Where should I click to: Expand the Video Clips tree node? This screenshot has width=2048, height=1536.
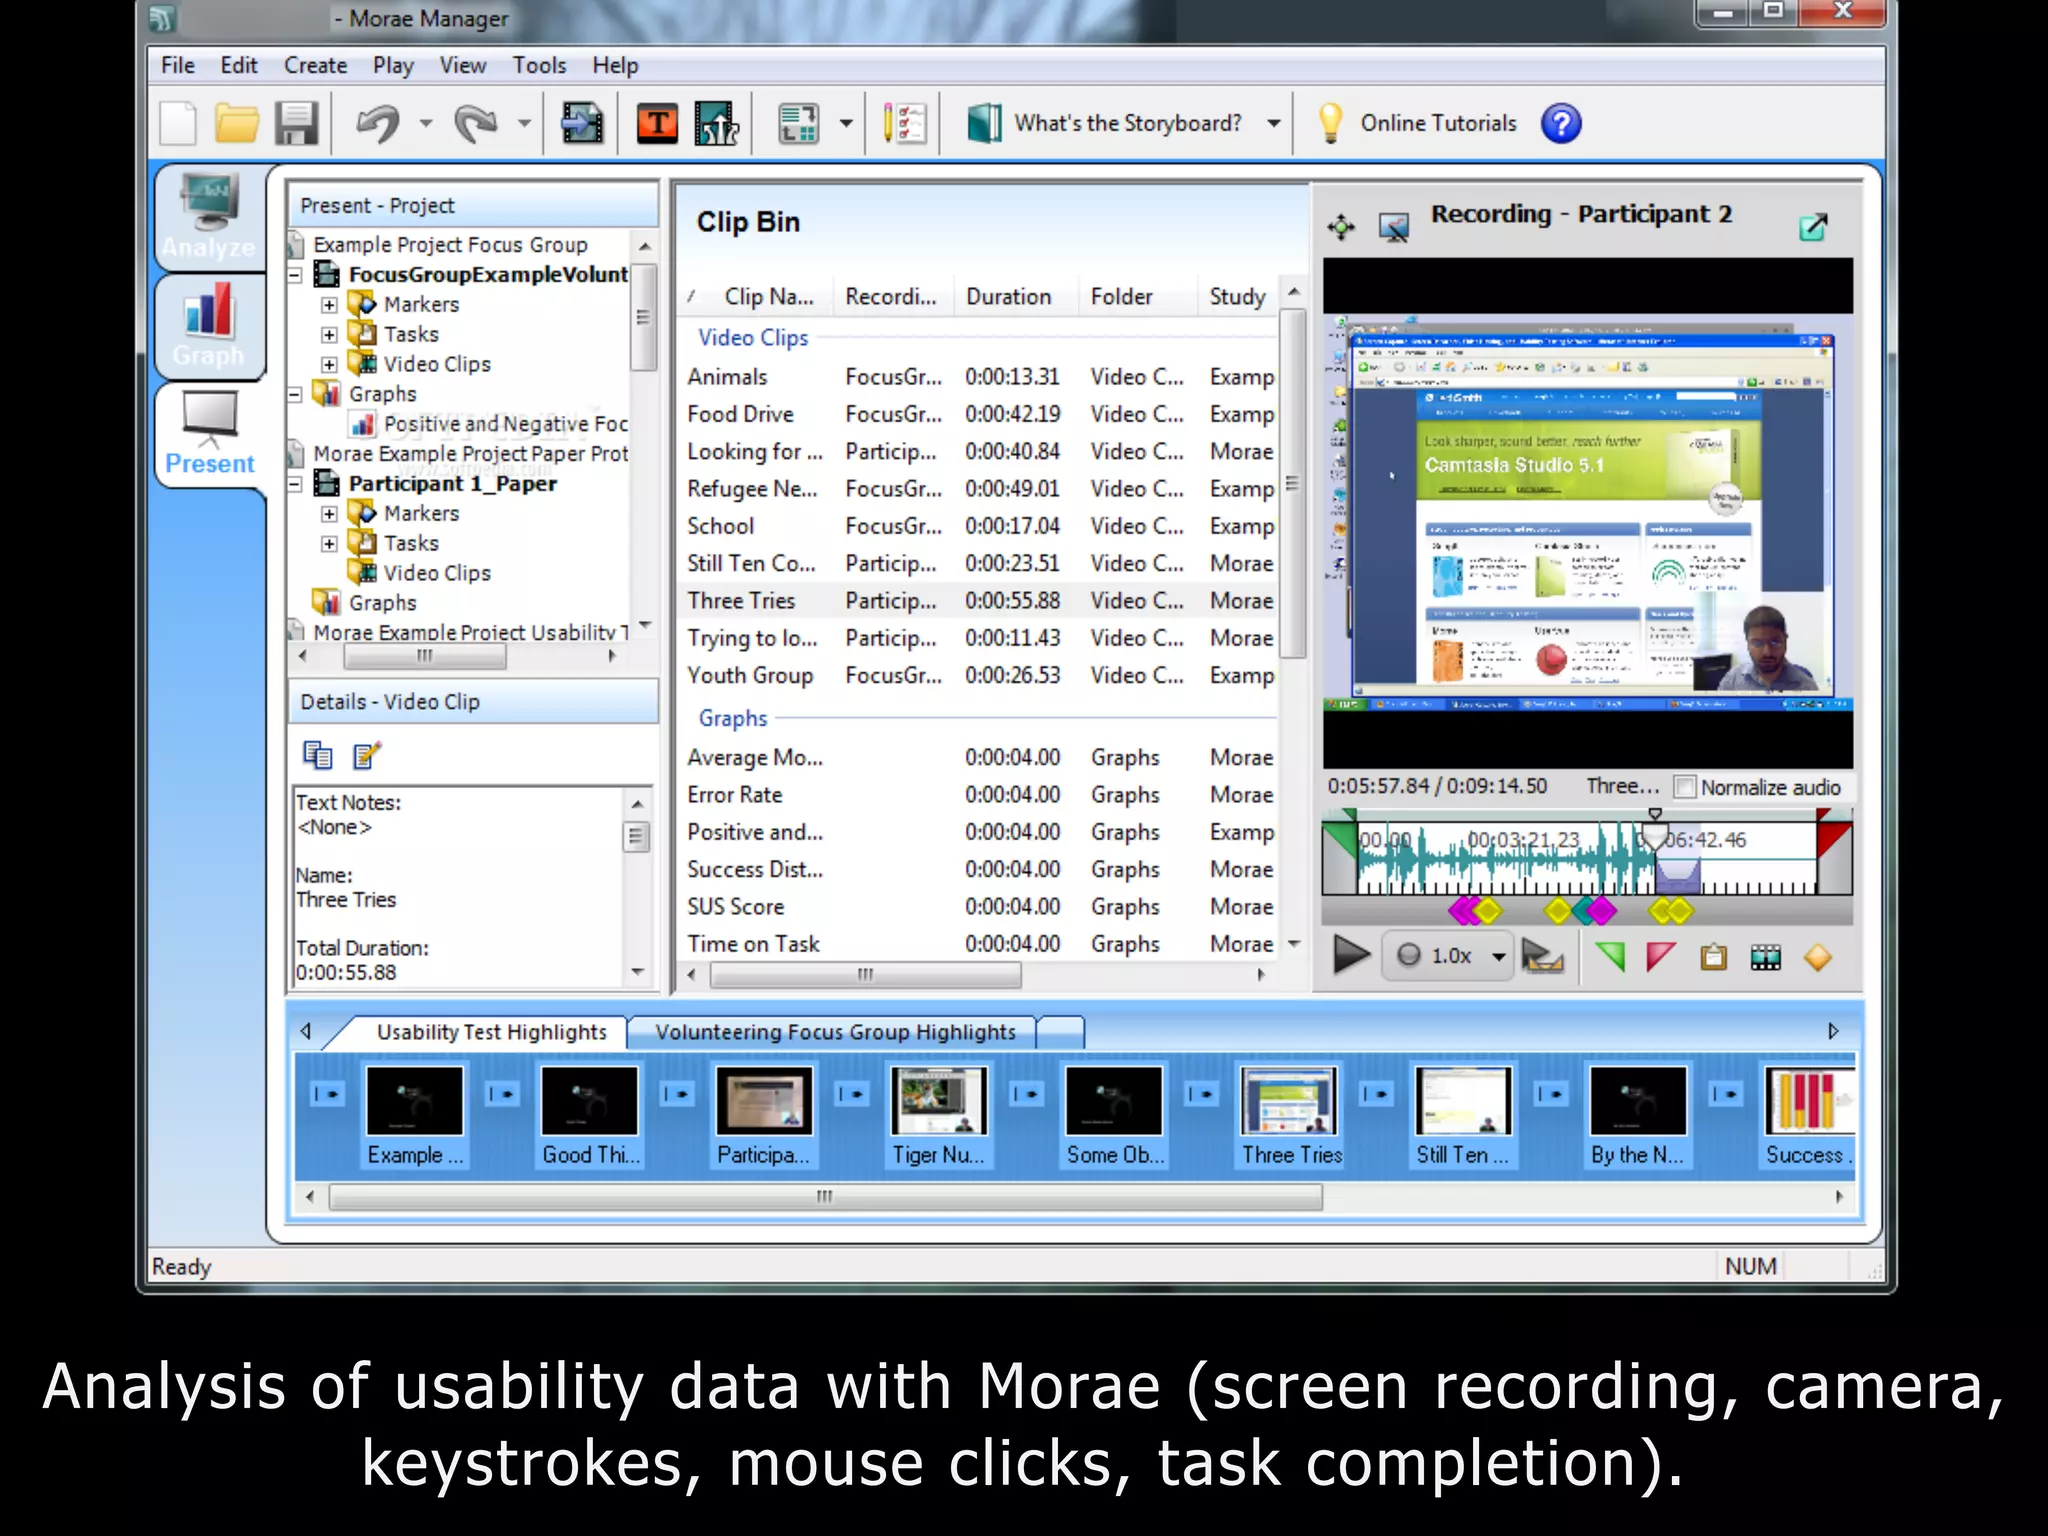click(329, 364)
